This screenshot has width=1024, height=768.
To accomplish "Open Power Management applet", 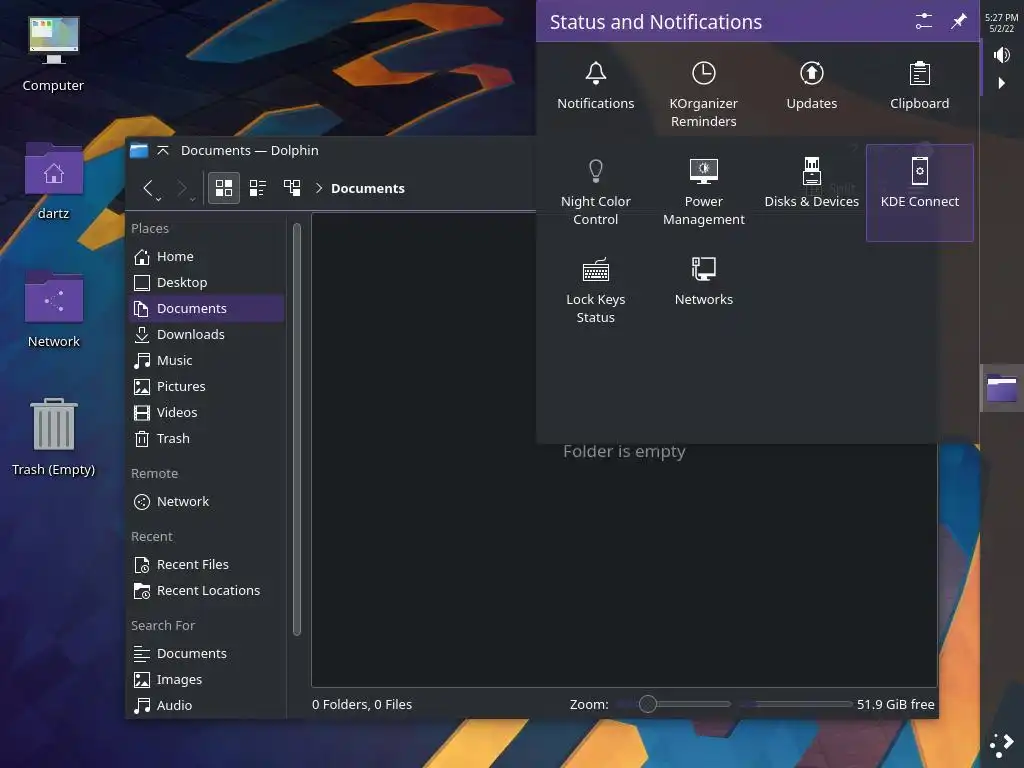I will tap(703, 193).
